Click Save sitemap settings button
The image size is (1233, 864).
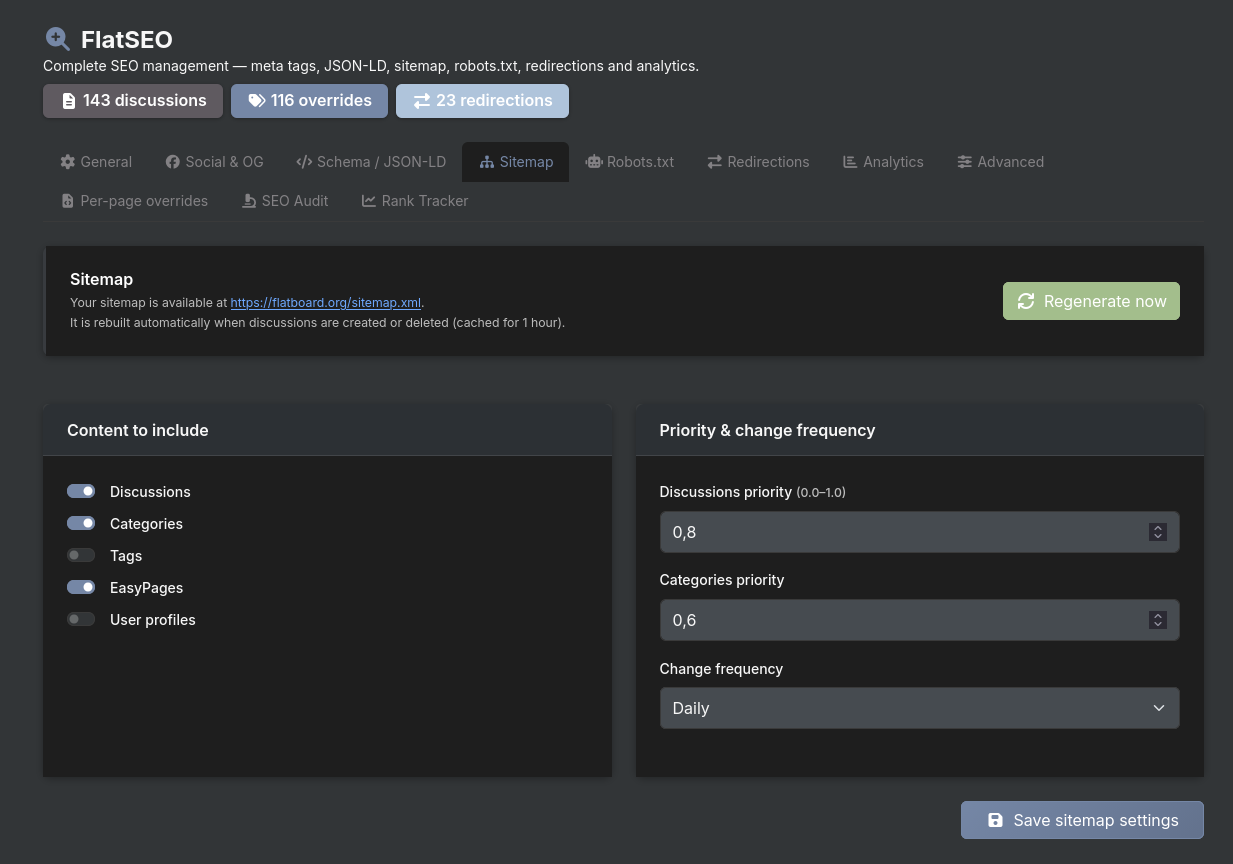click(1082, 820)
